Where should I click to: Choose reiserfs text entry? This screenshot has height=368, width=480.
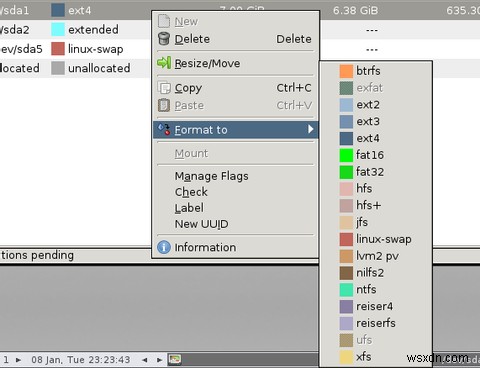(x=376, y=323)
